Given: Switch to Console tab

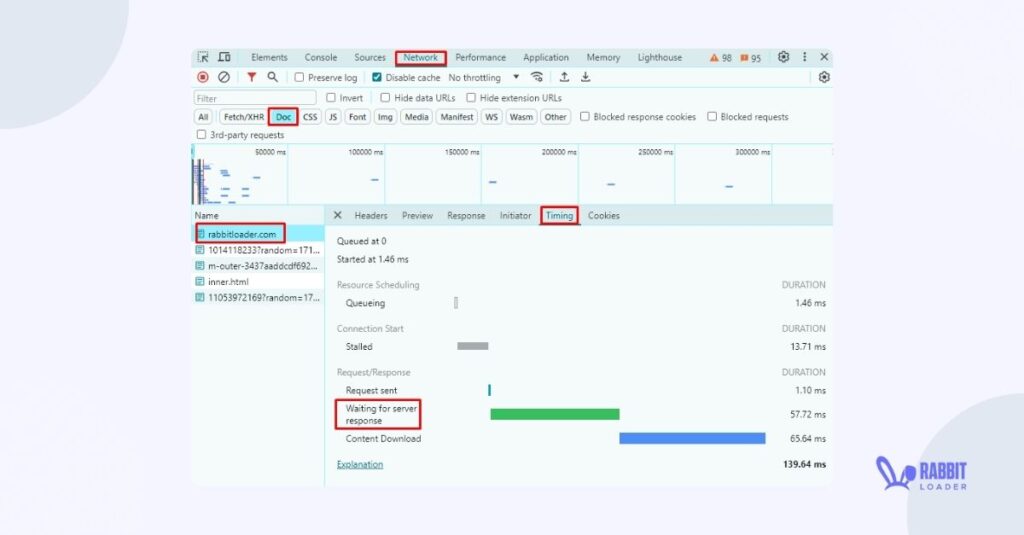Looking at the screenshot, I should pyautogui.click(x=321, y=57).
